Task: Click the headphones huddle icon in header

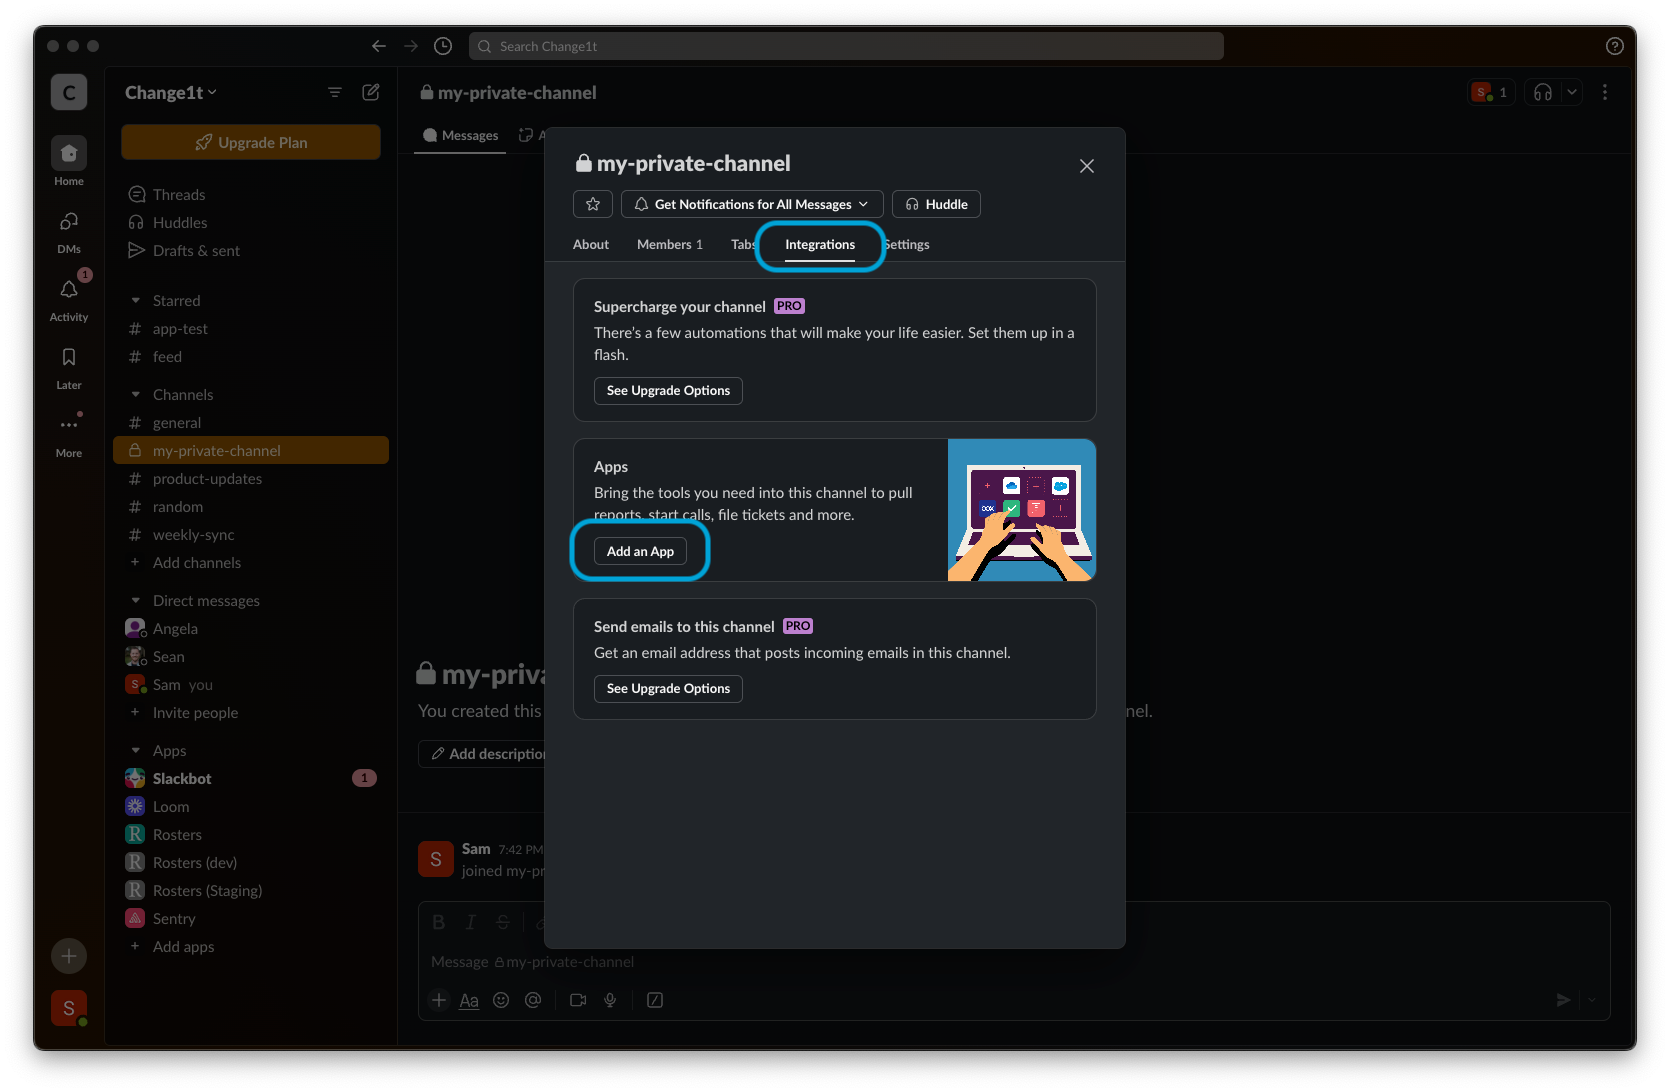Action: pyautogui.click(x=1543, y=92)
